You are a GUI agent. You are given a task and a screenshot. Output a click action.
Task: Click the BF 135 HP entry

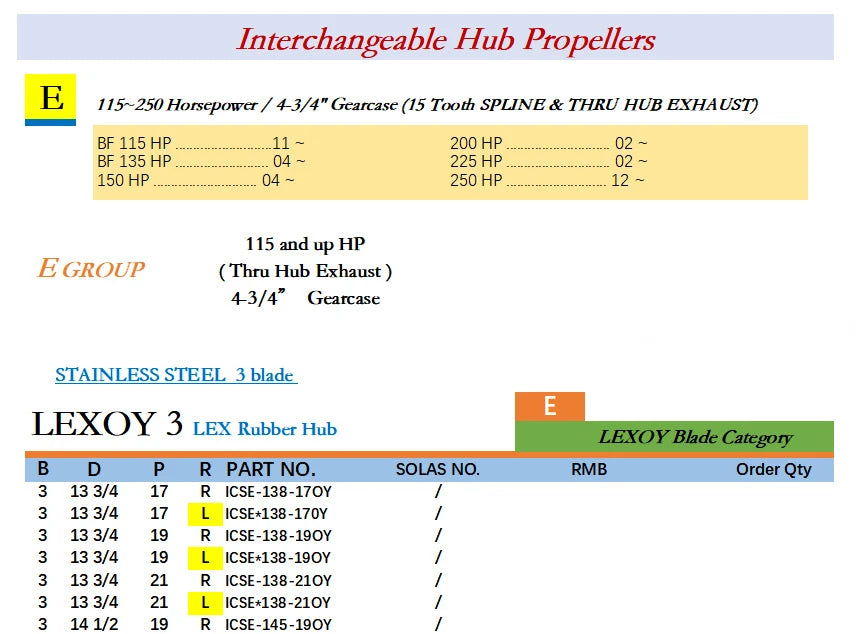pyautogui.click(x=201, y=161)
